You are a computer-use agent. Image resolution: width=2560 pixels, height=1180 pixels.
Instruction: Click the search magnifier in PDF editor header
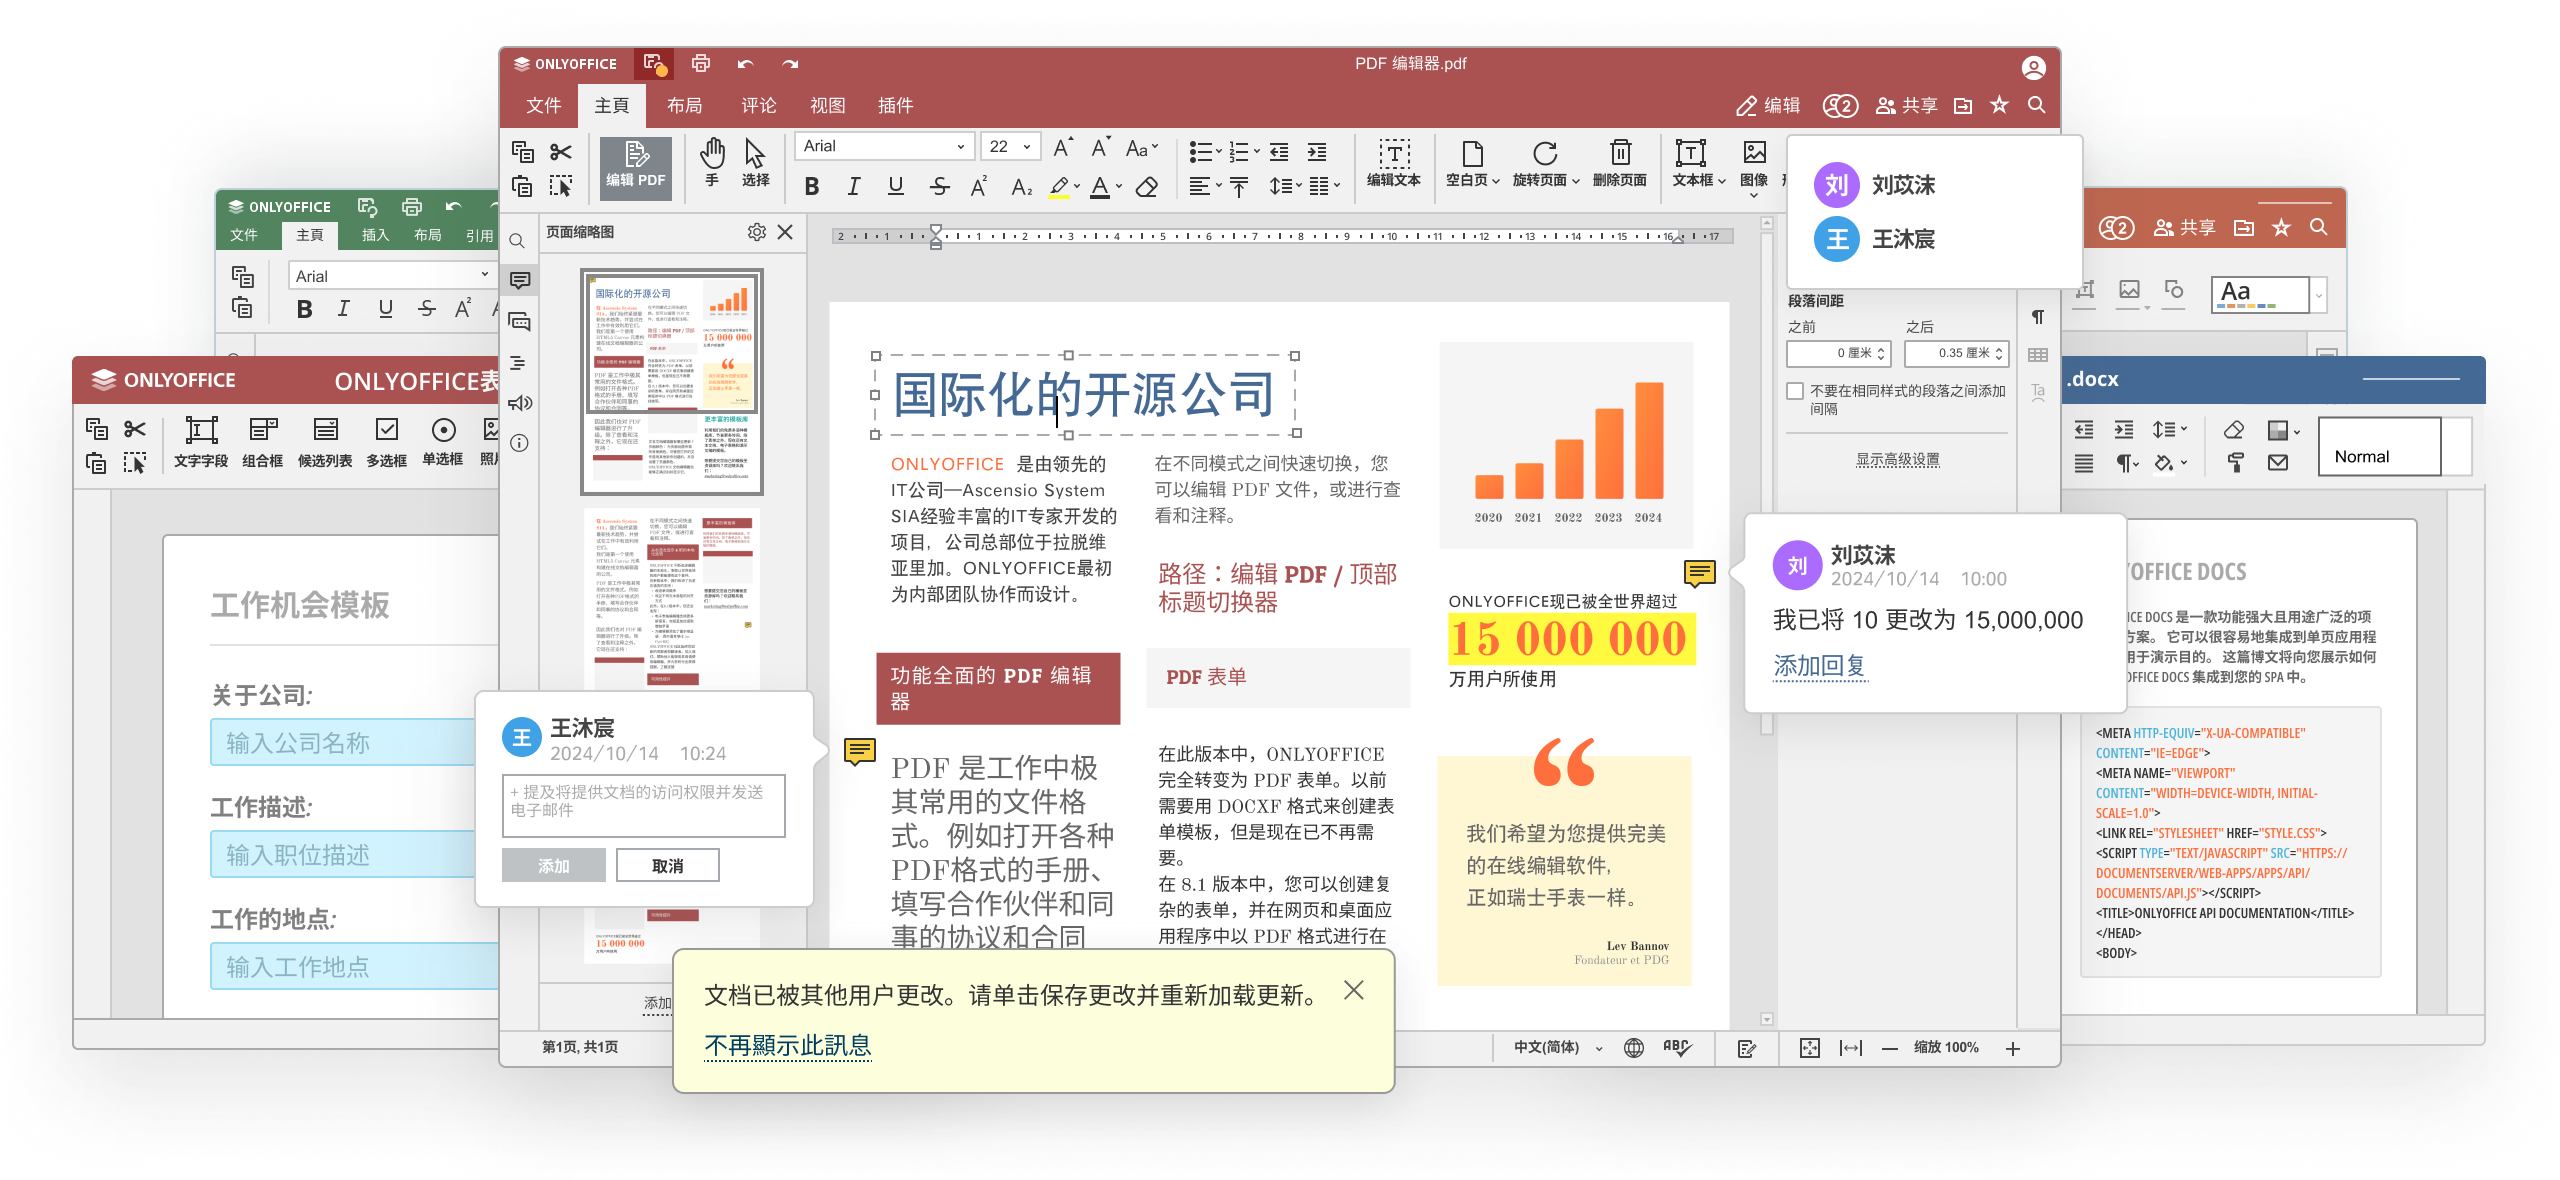click(x=2036, y=105)
